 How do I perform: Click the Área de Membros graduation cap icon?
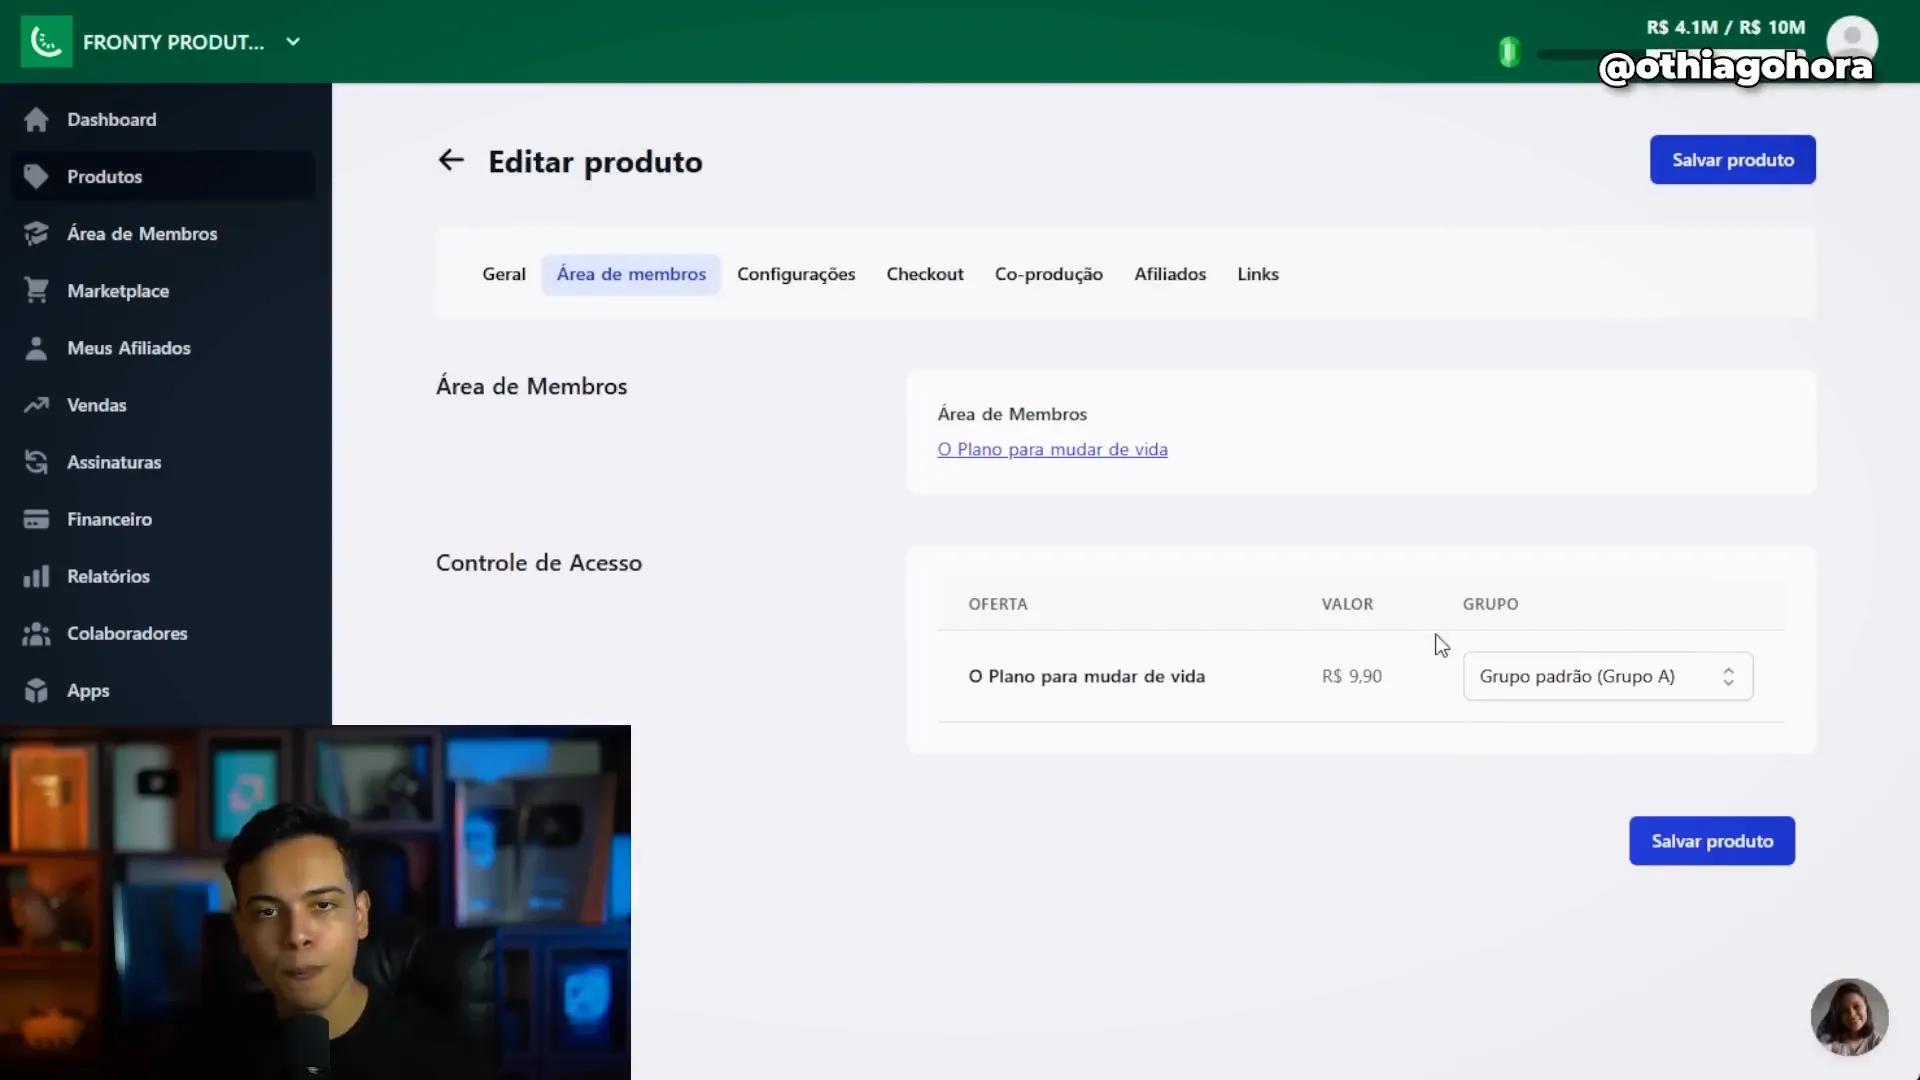[36, 234]
